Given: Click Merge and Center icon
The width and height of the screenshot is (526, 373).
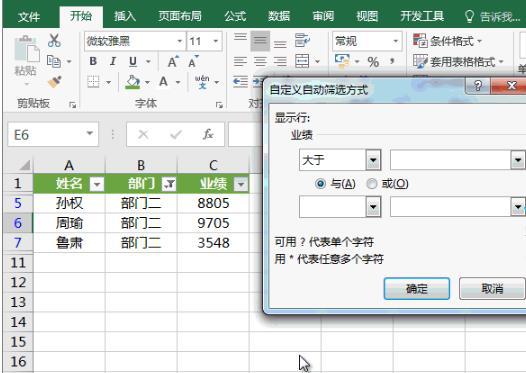Looking at the screenshot, I should [x=302, y=61].
